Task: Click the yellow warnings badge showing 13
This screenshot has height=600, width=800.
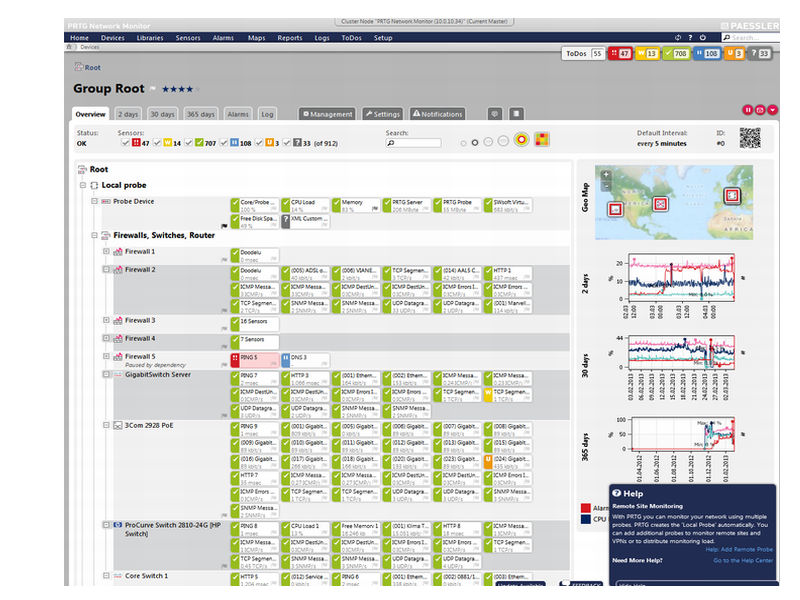Action: click(x=647, y=54)
